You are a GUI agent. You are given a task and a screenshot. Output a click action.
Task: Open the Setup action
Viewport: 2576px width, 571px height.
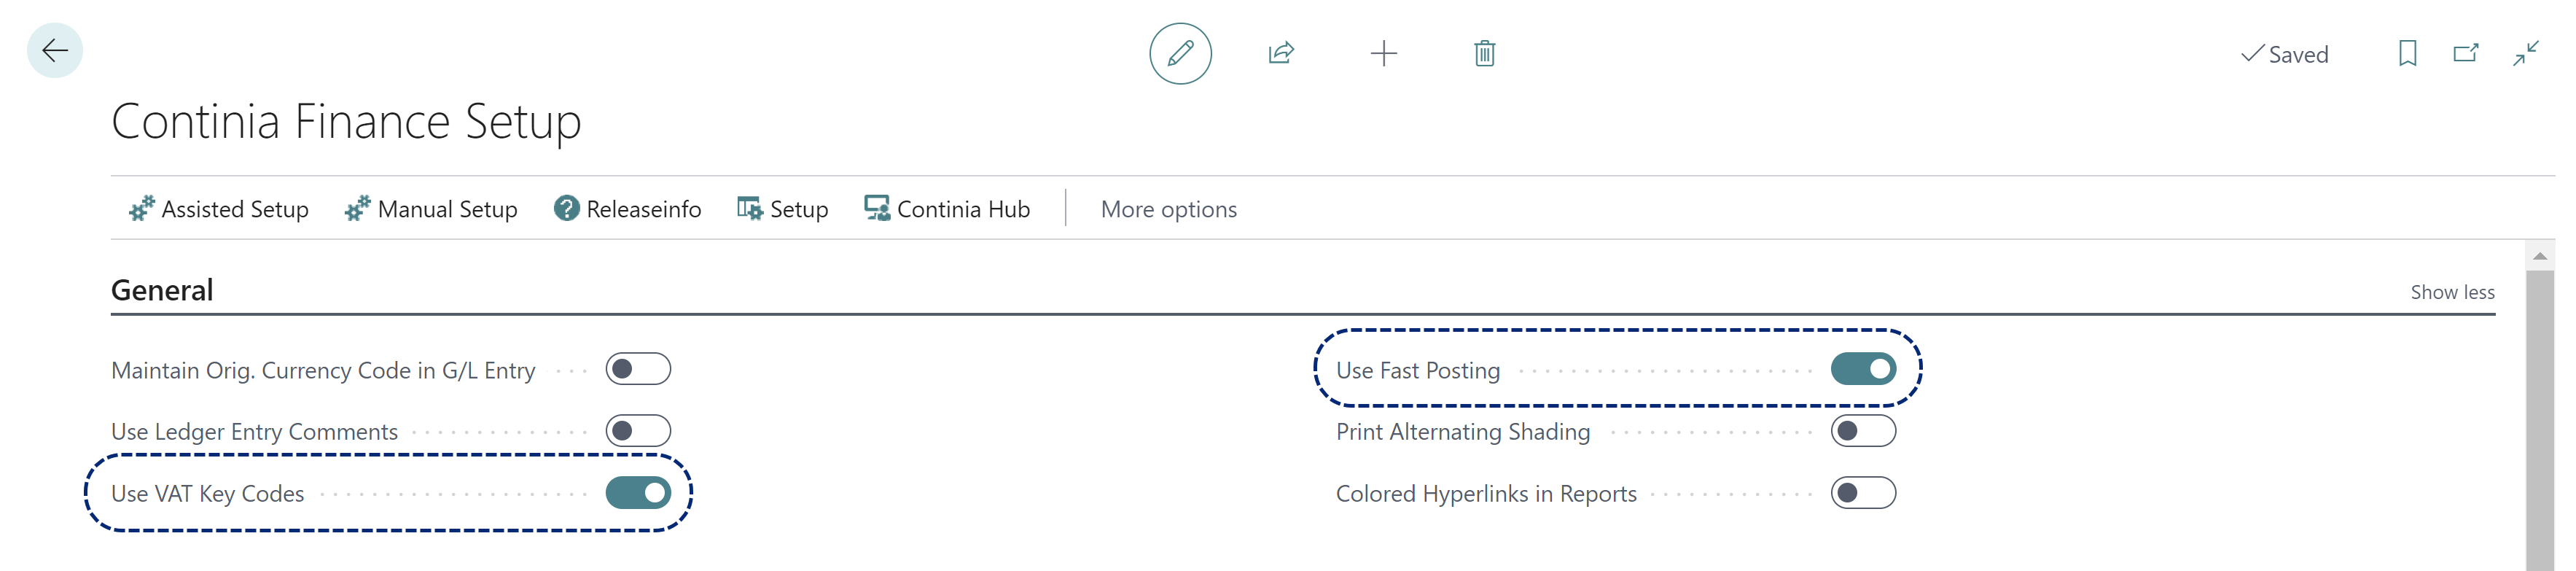(783, 209)
